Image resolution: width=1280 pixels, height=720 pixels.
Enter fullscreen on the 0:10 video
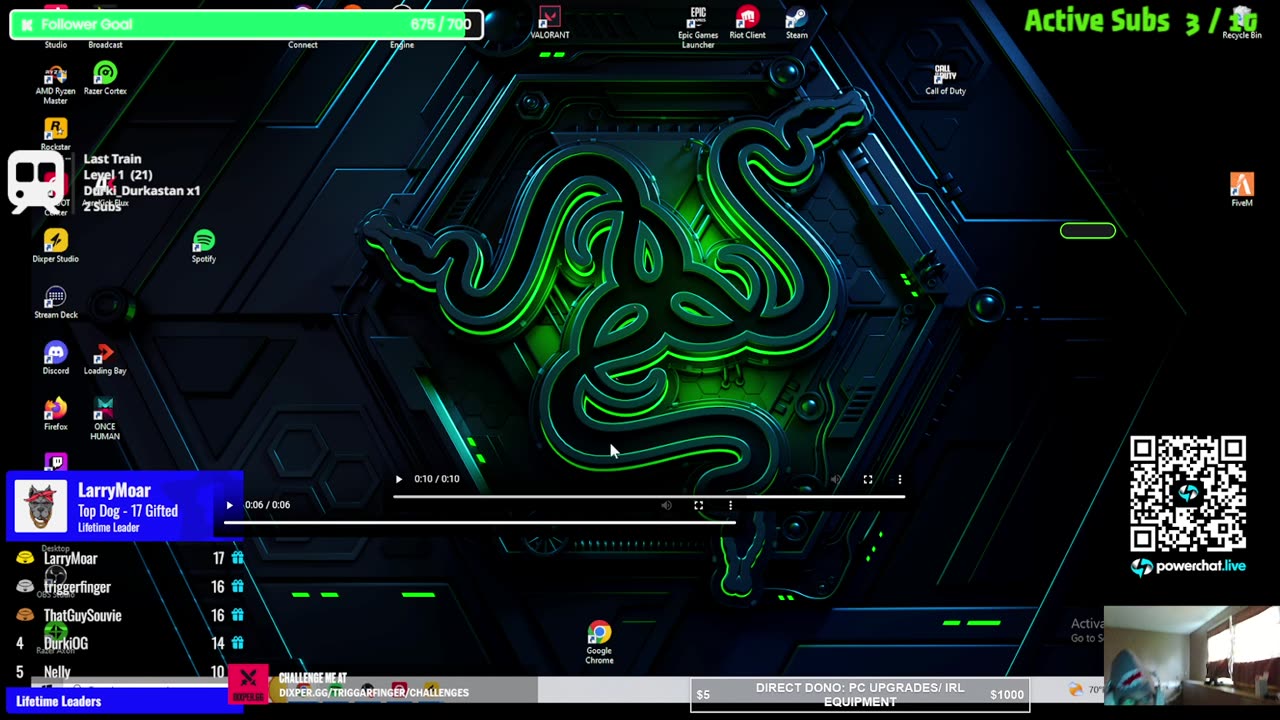868,479
